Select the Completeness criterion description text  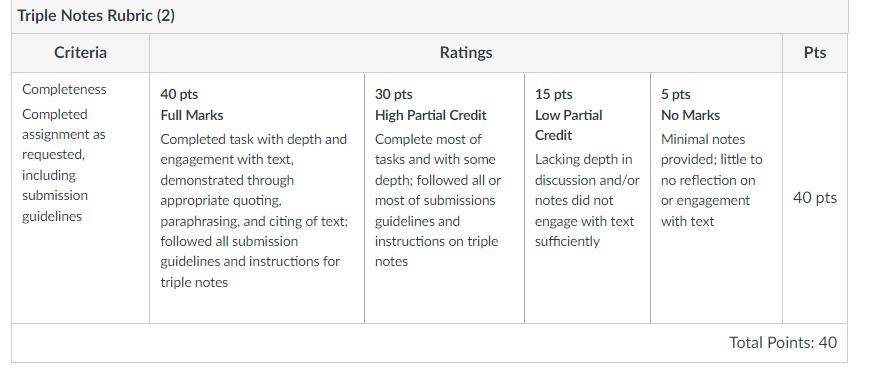(64, 165)
